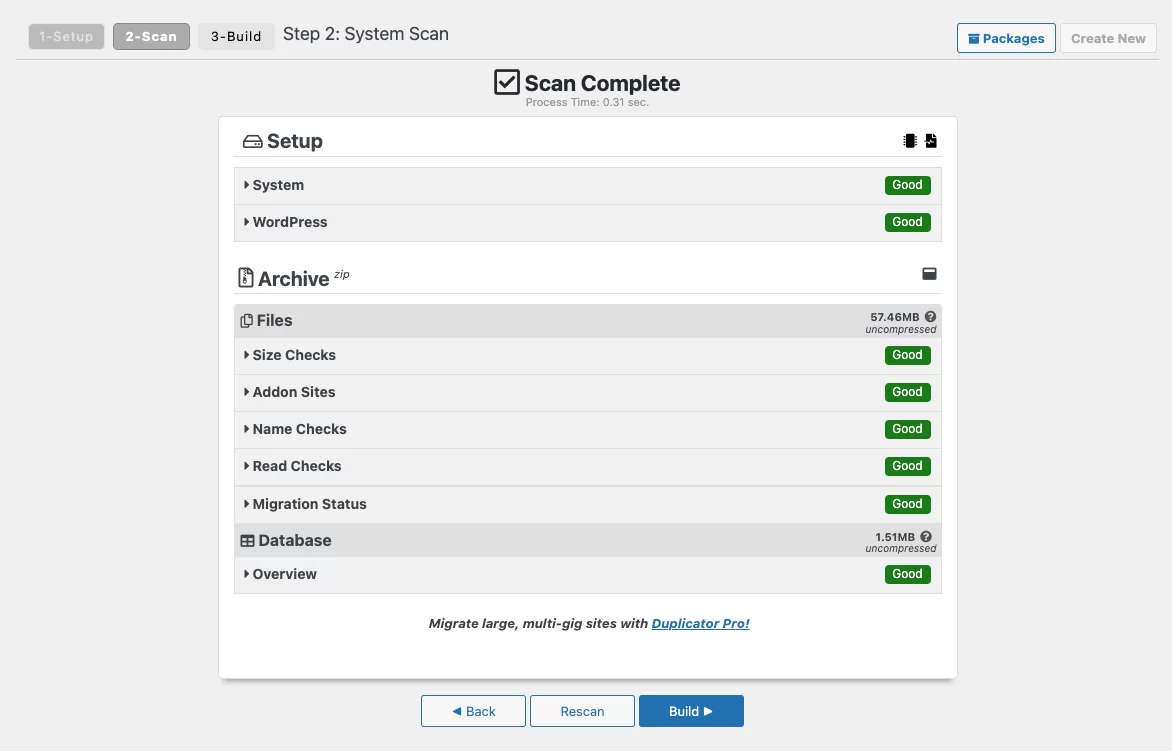Expand the Addon Sites row

click(x=587, y=392)
